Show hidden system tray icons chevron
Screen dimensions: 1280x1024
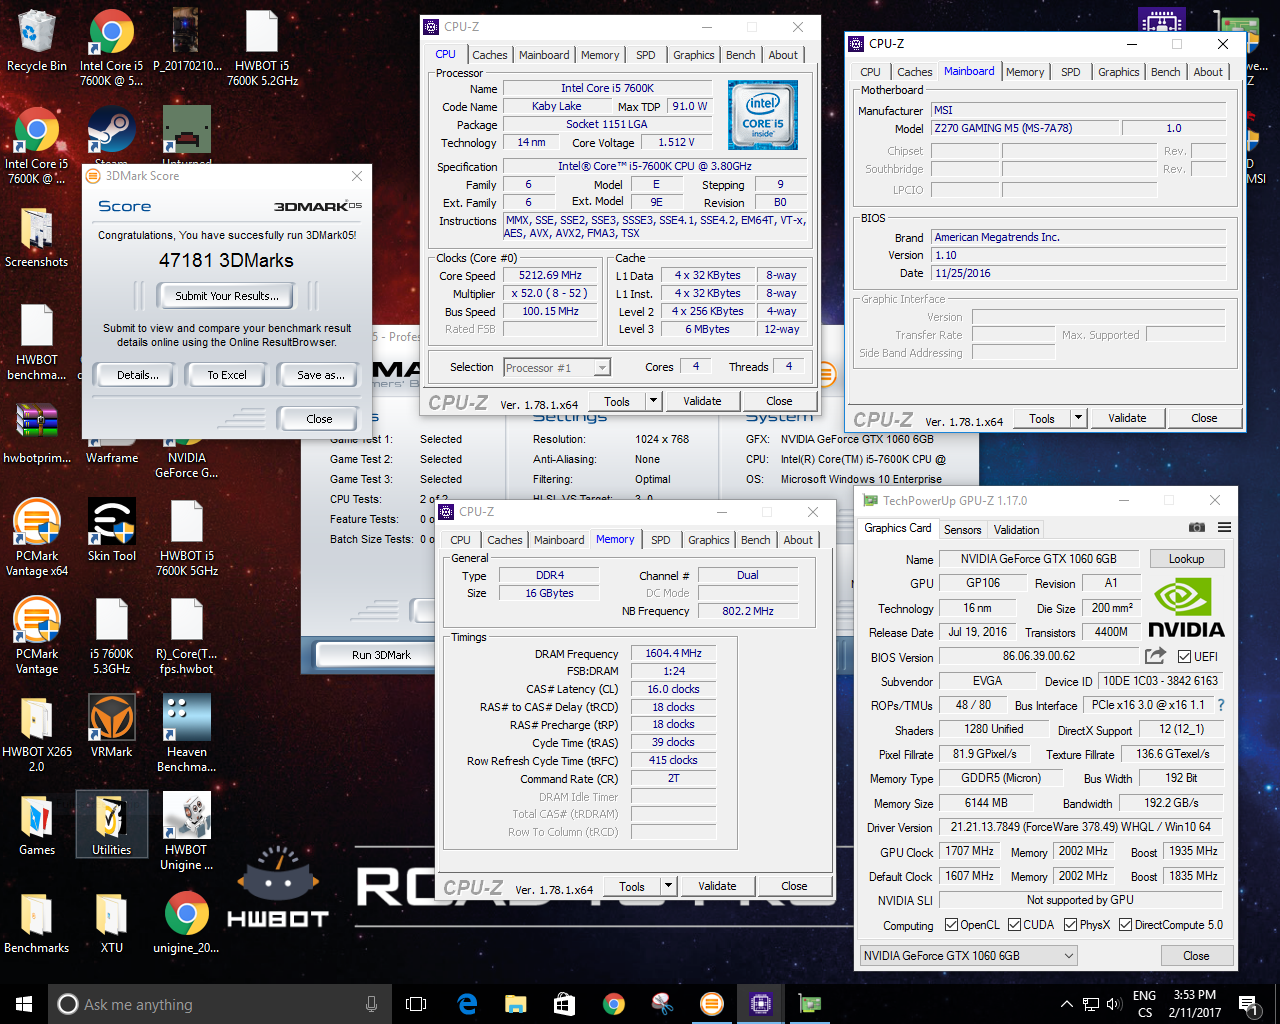(1066, 1004)
